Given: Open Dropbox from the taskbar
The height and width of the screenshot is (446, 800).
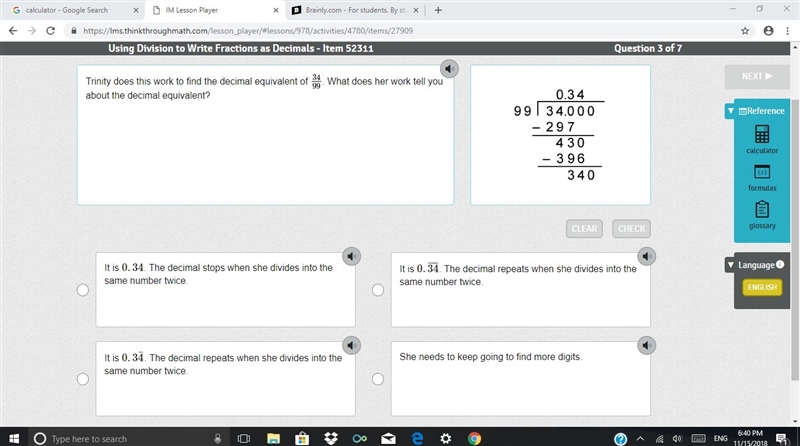Looking at the screenshot, I should (331, 438).
